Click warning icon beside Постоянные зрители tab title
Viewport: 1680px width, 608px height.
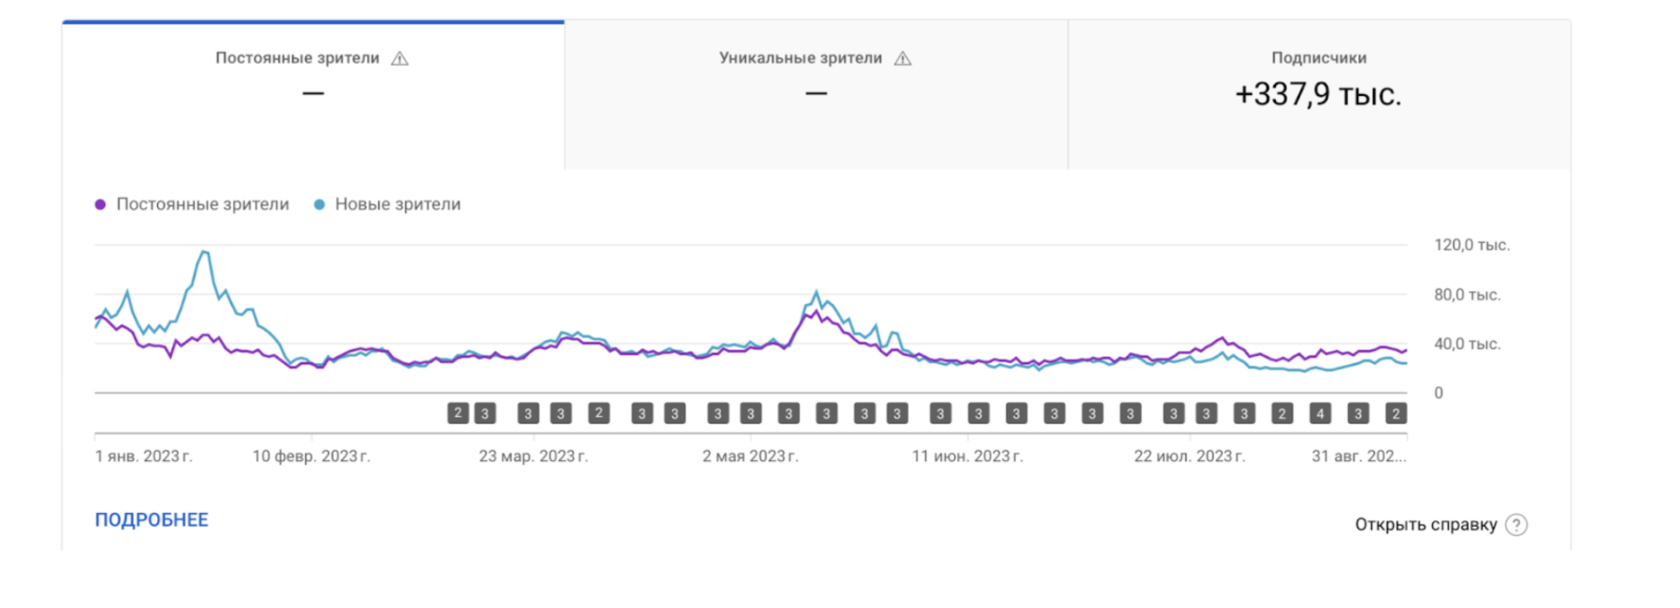point(400,58)
